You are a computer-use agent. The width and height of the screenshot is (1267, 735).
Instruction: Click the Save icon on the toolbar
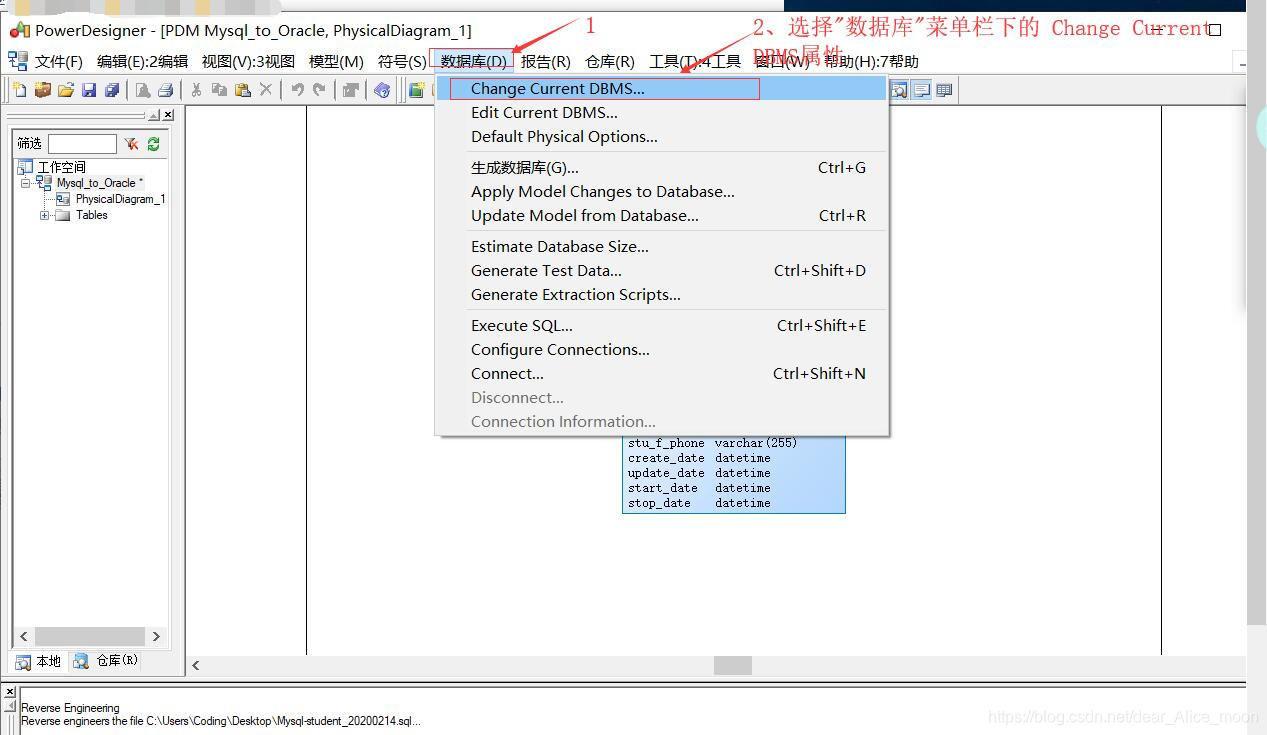point(91,89)
